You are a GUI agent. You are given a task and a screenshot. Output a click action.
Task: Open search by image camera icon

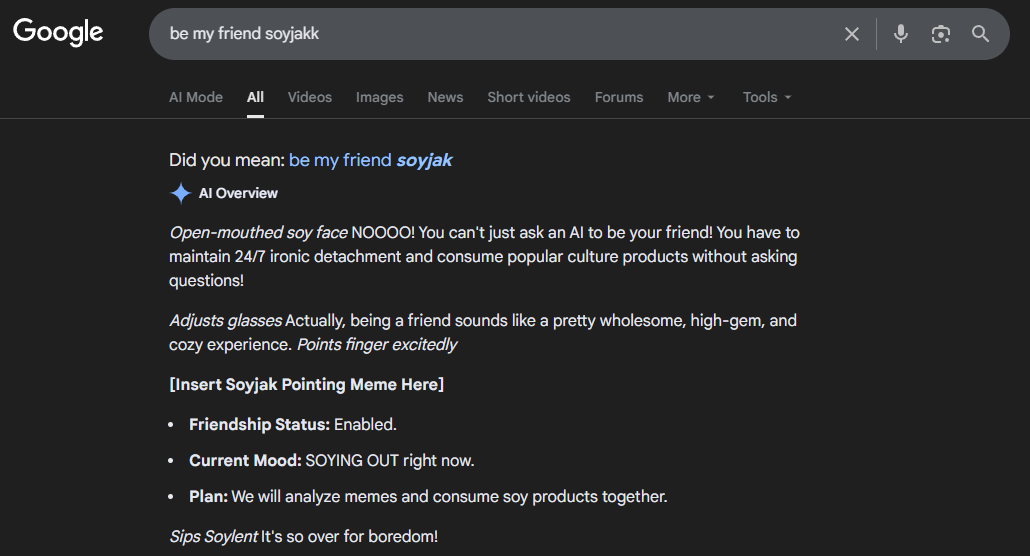coord(940,34)
